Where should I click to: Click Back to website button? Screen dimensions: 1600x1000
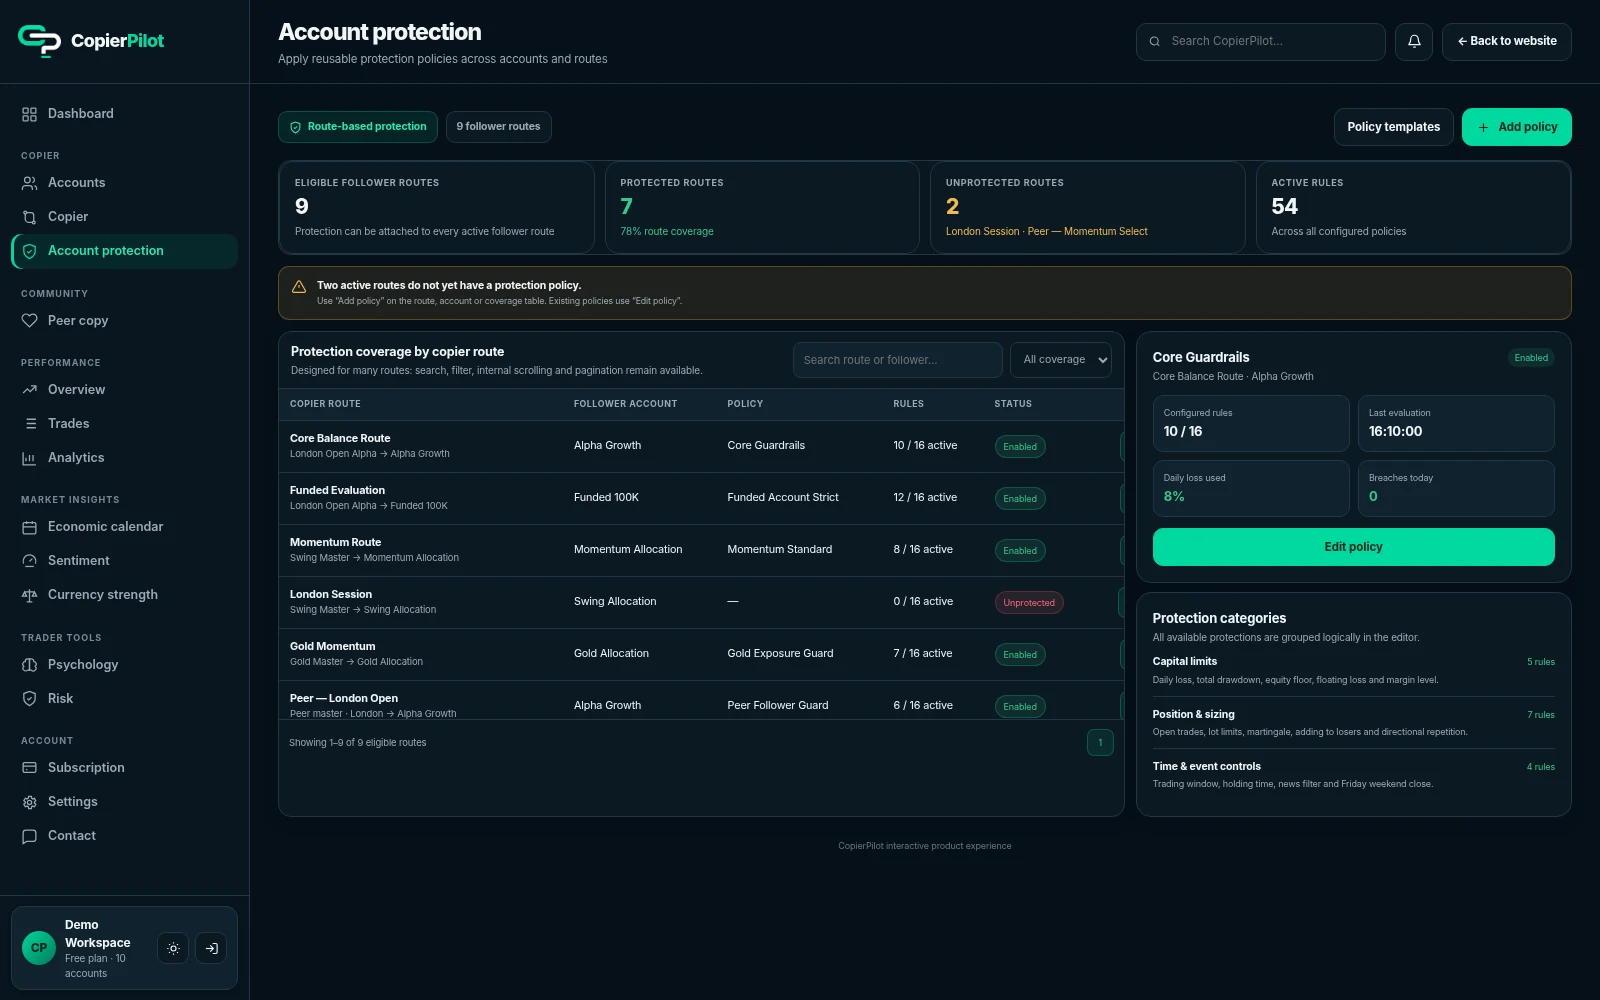pos(1507,42)
